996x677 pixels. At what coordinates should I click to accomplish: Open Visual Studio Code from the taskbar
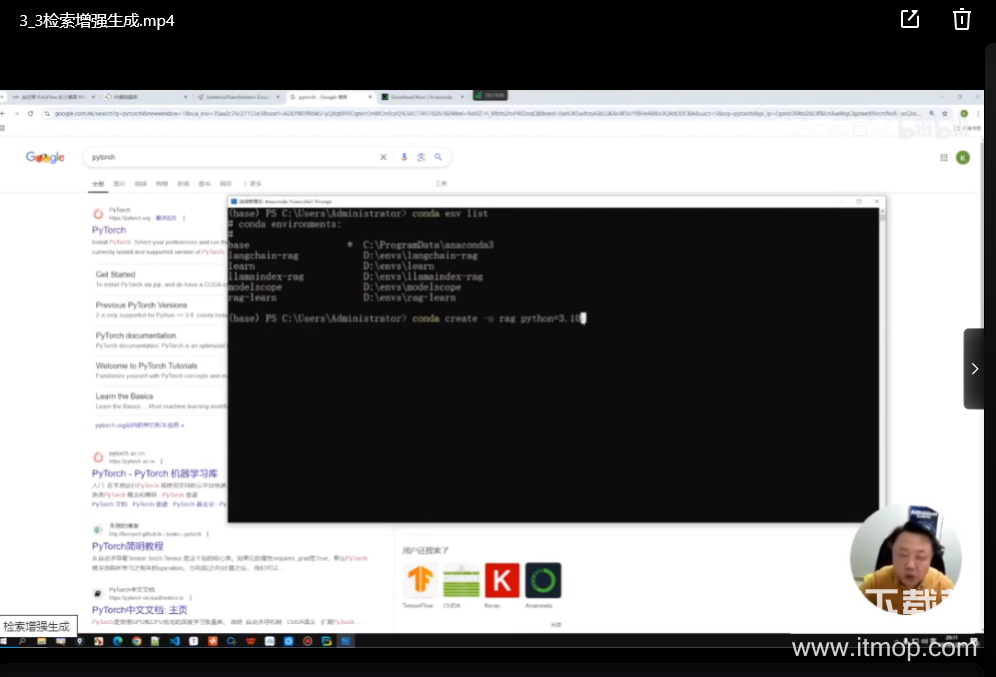(x=174, y=641)
